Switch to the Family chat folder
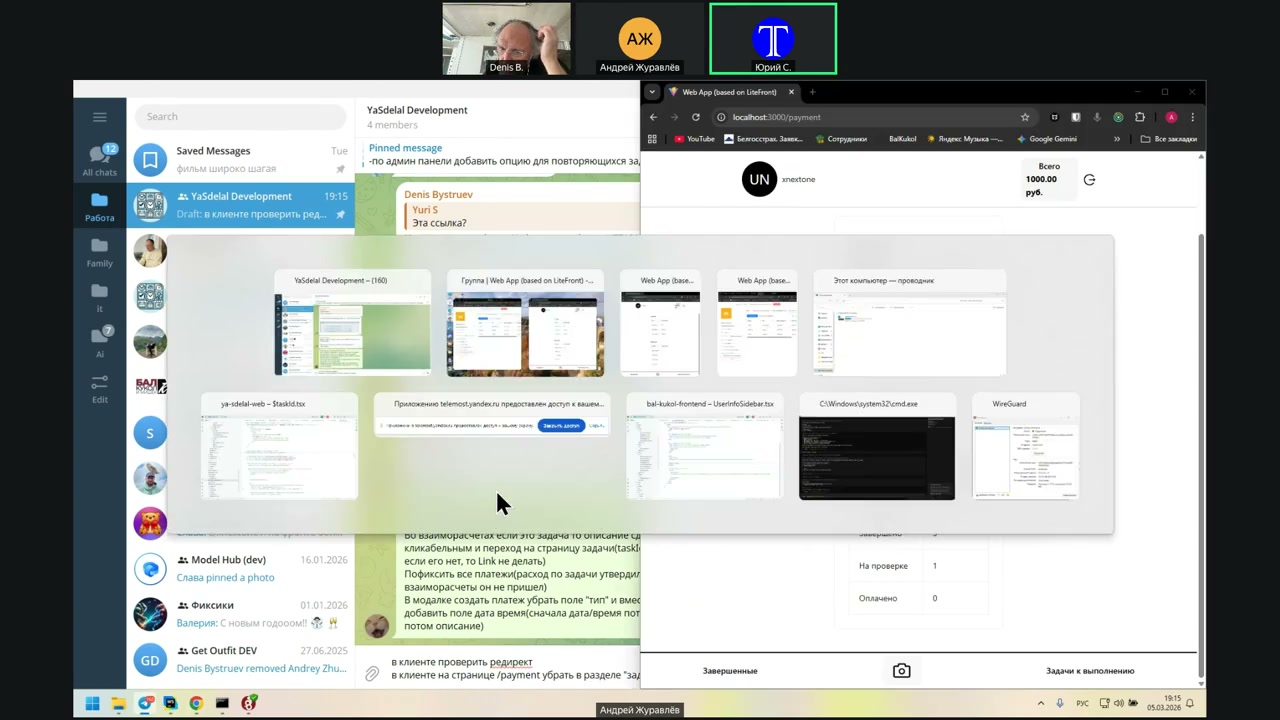 click(99, 253)
